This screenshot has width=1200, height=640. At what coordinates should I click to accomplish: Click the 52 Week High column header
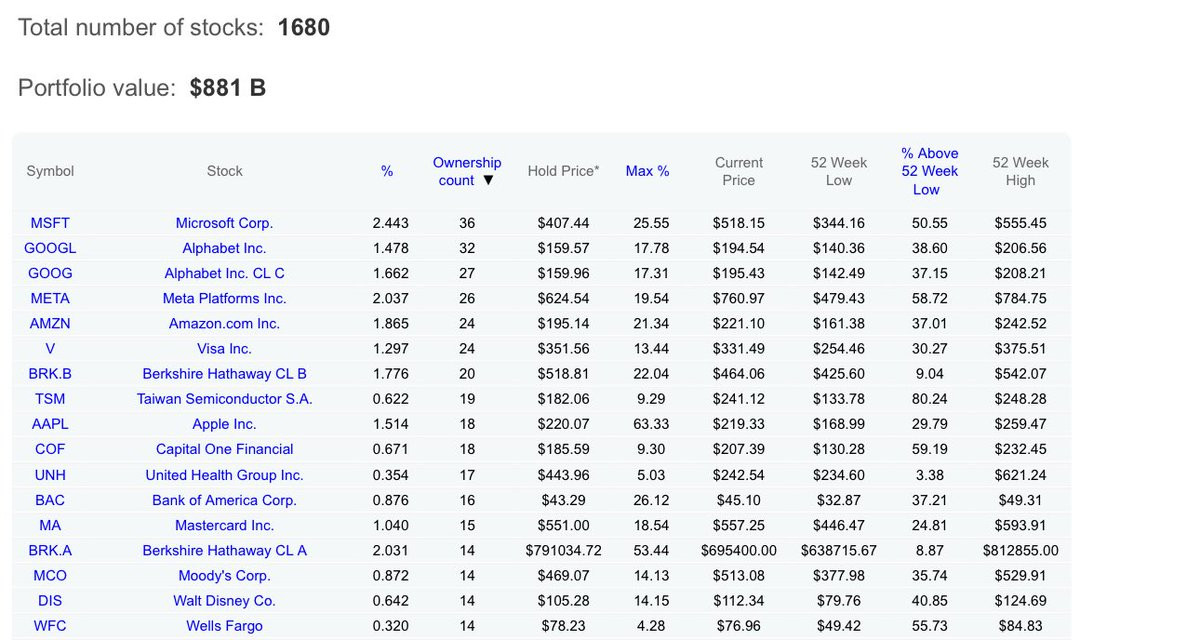(x=1020, y=171)
